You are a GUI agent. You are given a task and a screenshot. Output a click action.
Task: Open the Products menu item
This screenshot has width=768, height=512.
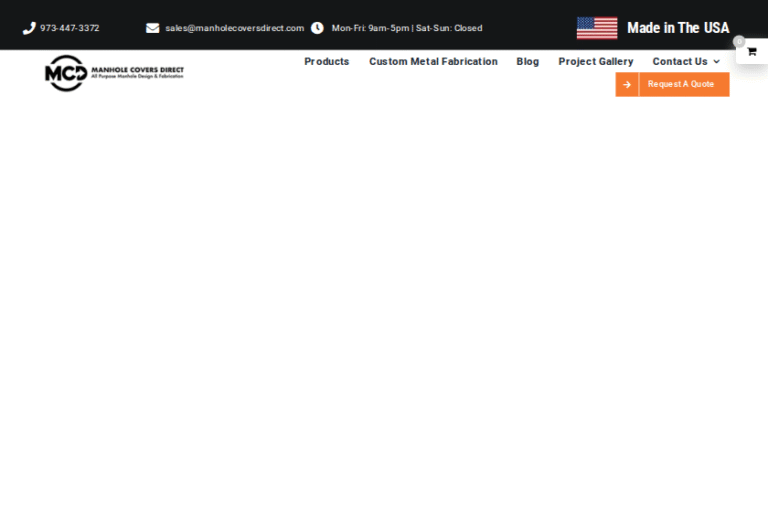tap(326, 61)
